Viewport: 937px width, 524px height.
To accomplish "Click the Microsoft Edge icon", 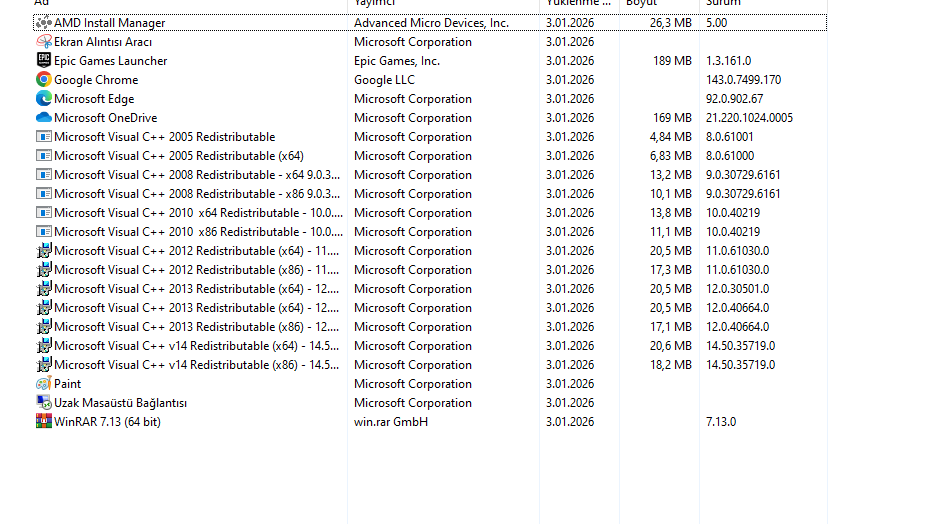I will 44,99.
